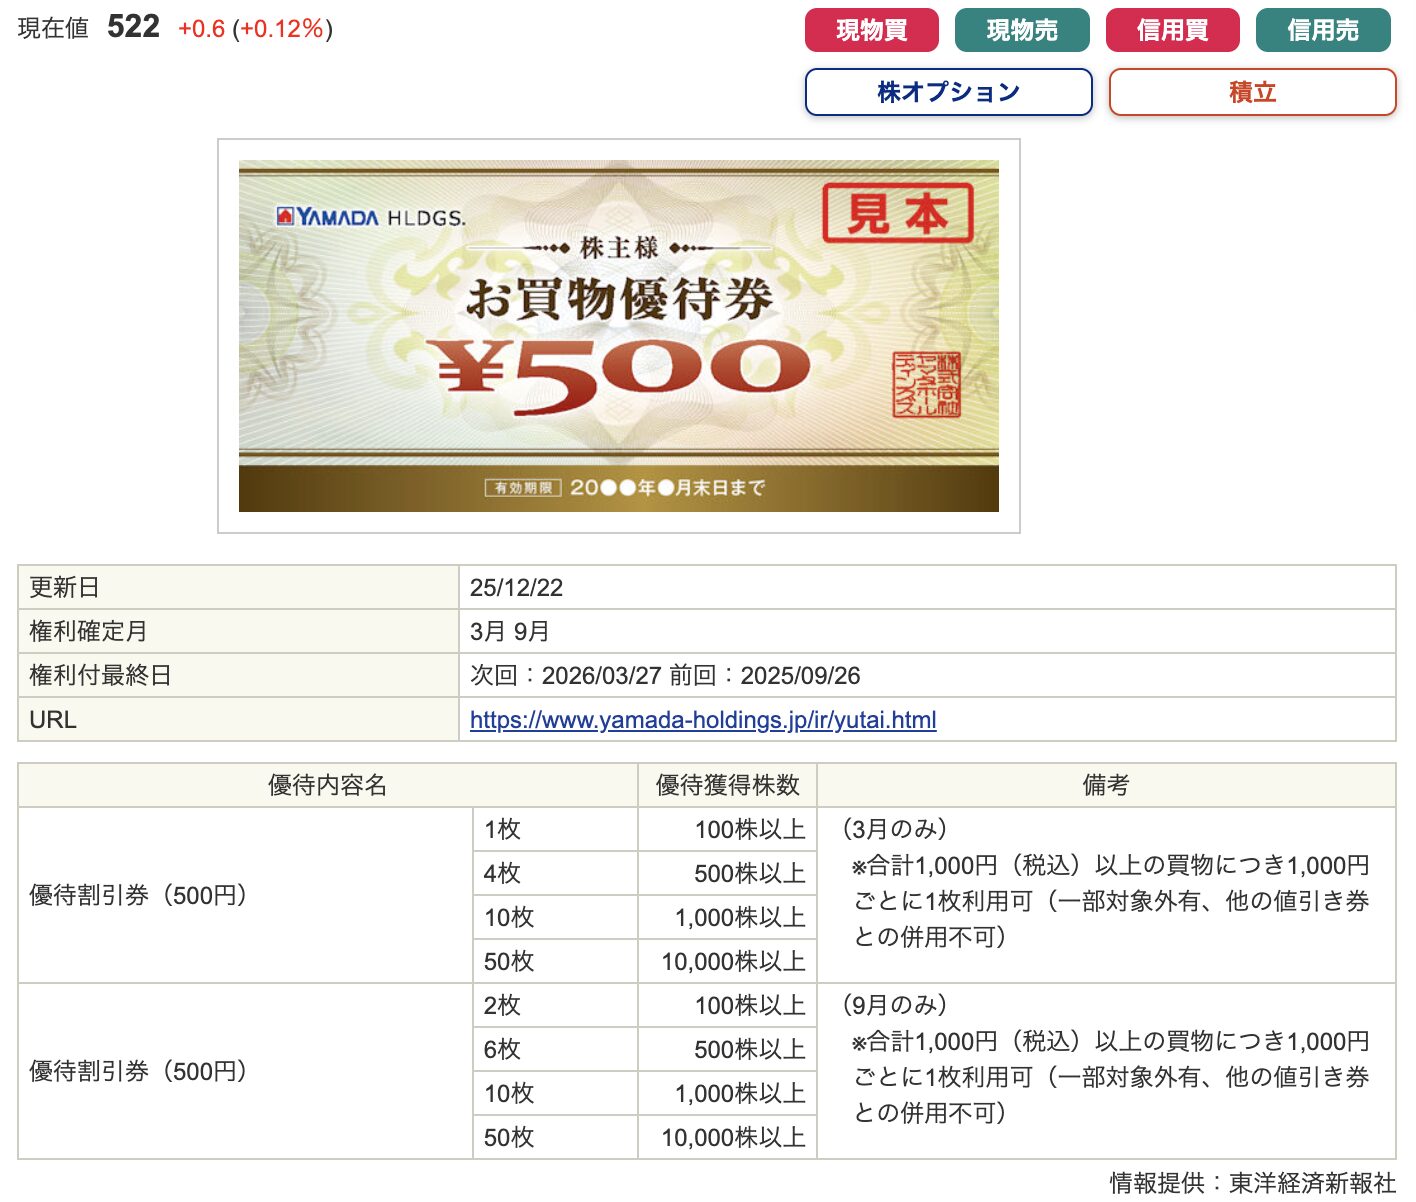Click the 権利確定月 value 3月 9月
This screenshot has width=1416, height=1202.
coord(509,632)
